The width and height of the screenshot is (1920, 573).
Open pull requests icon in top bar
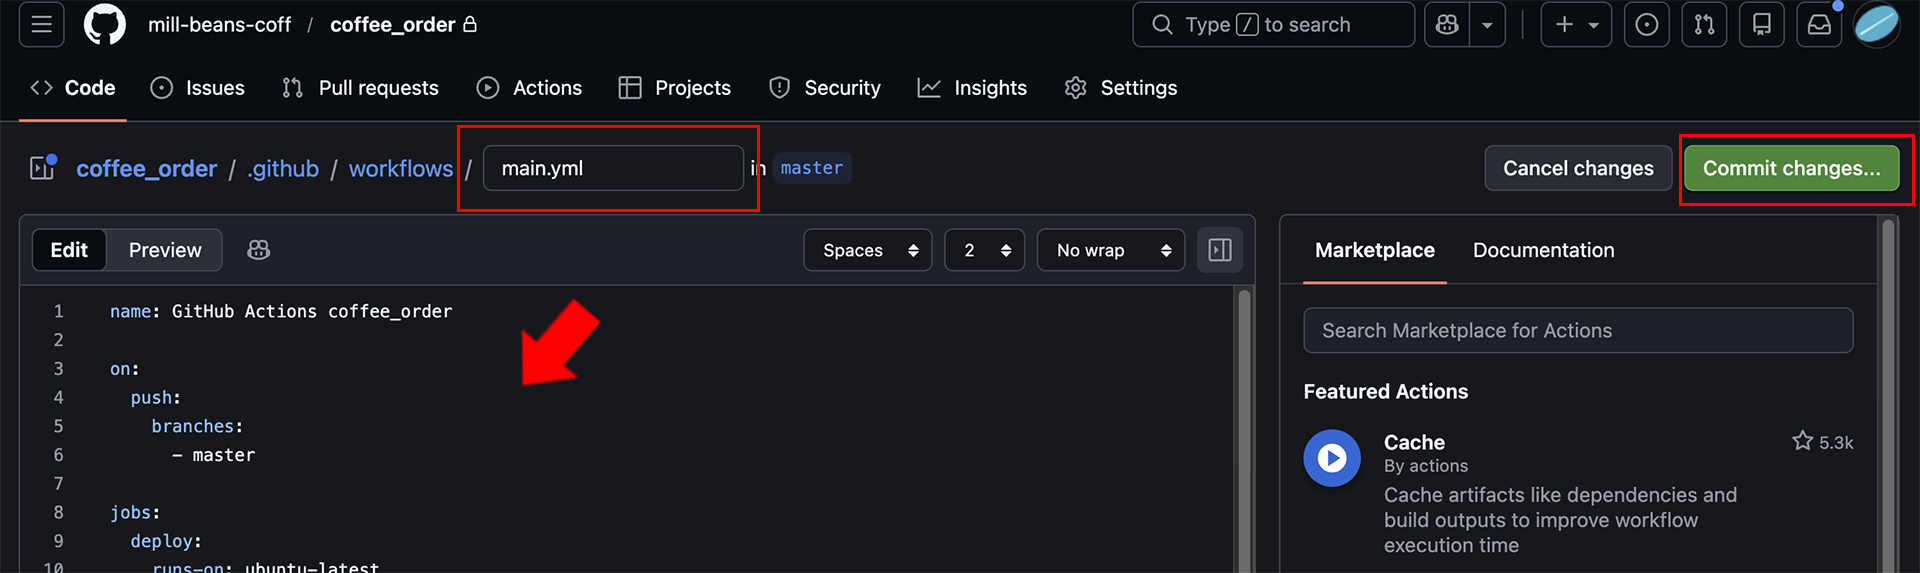1704,25
